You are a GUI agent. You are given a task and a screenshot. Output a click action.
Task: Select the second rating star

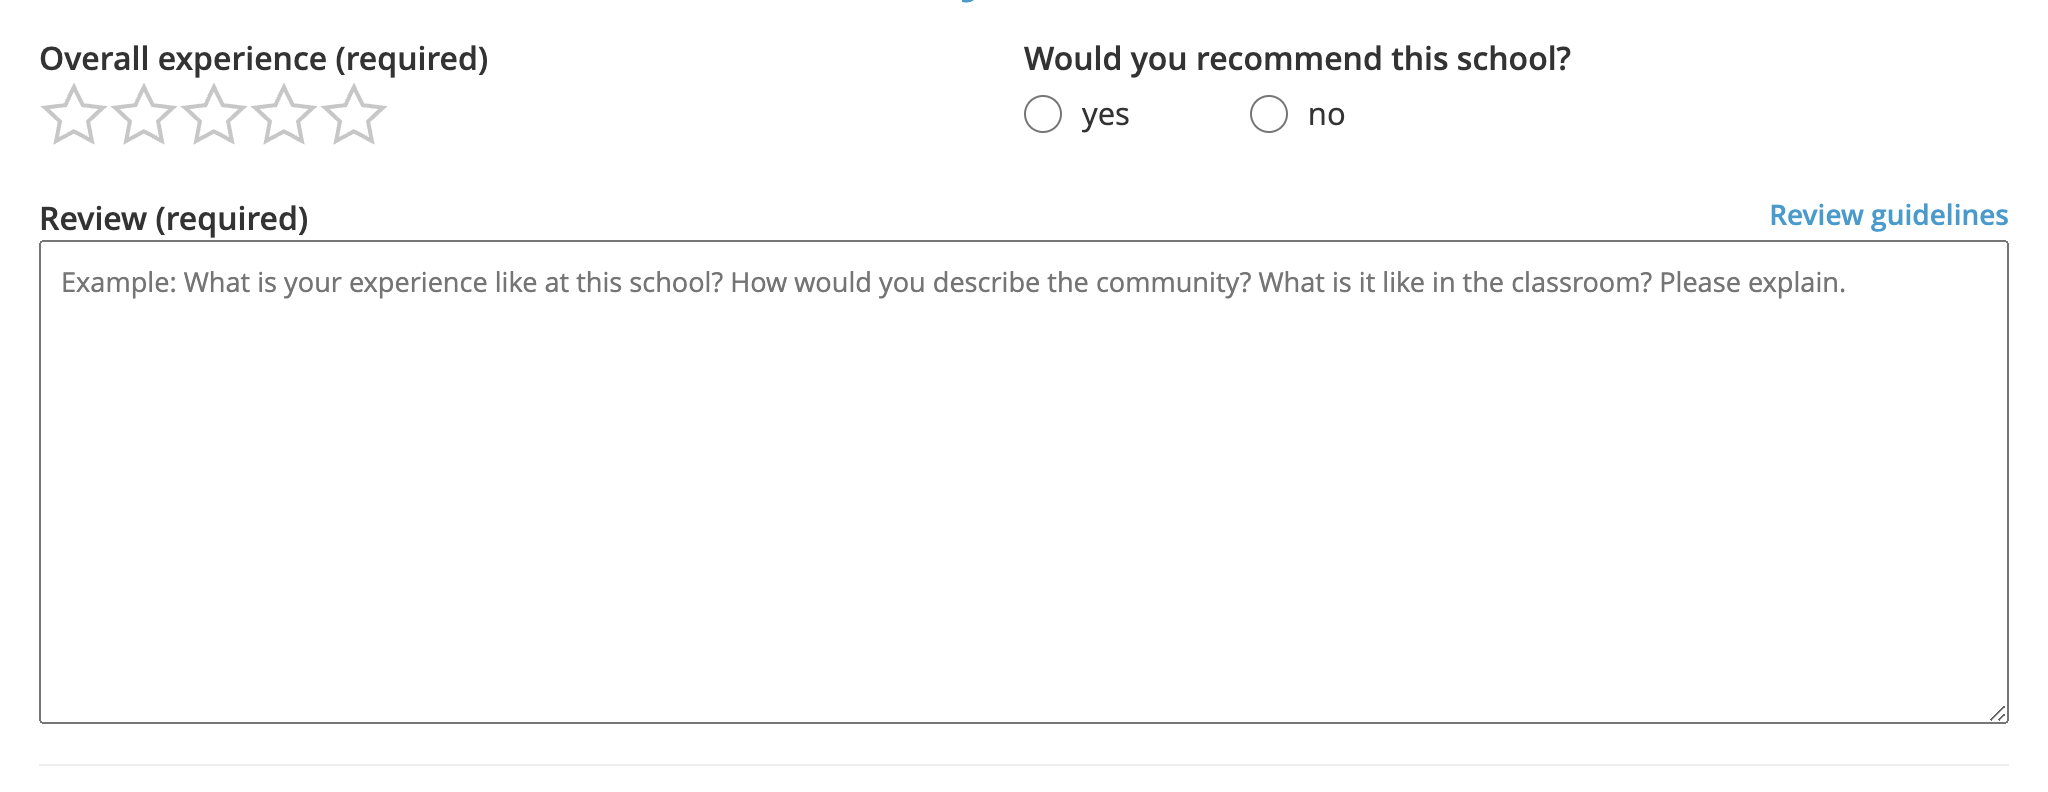point(144,115)
